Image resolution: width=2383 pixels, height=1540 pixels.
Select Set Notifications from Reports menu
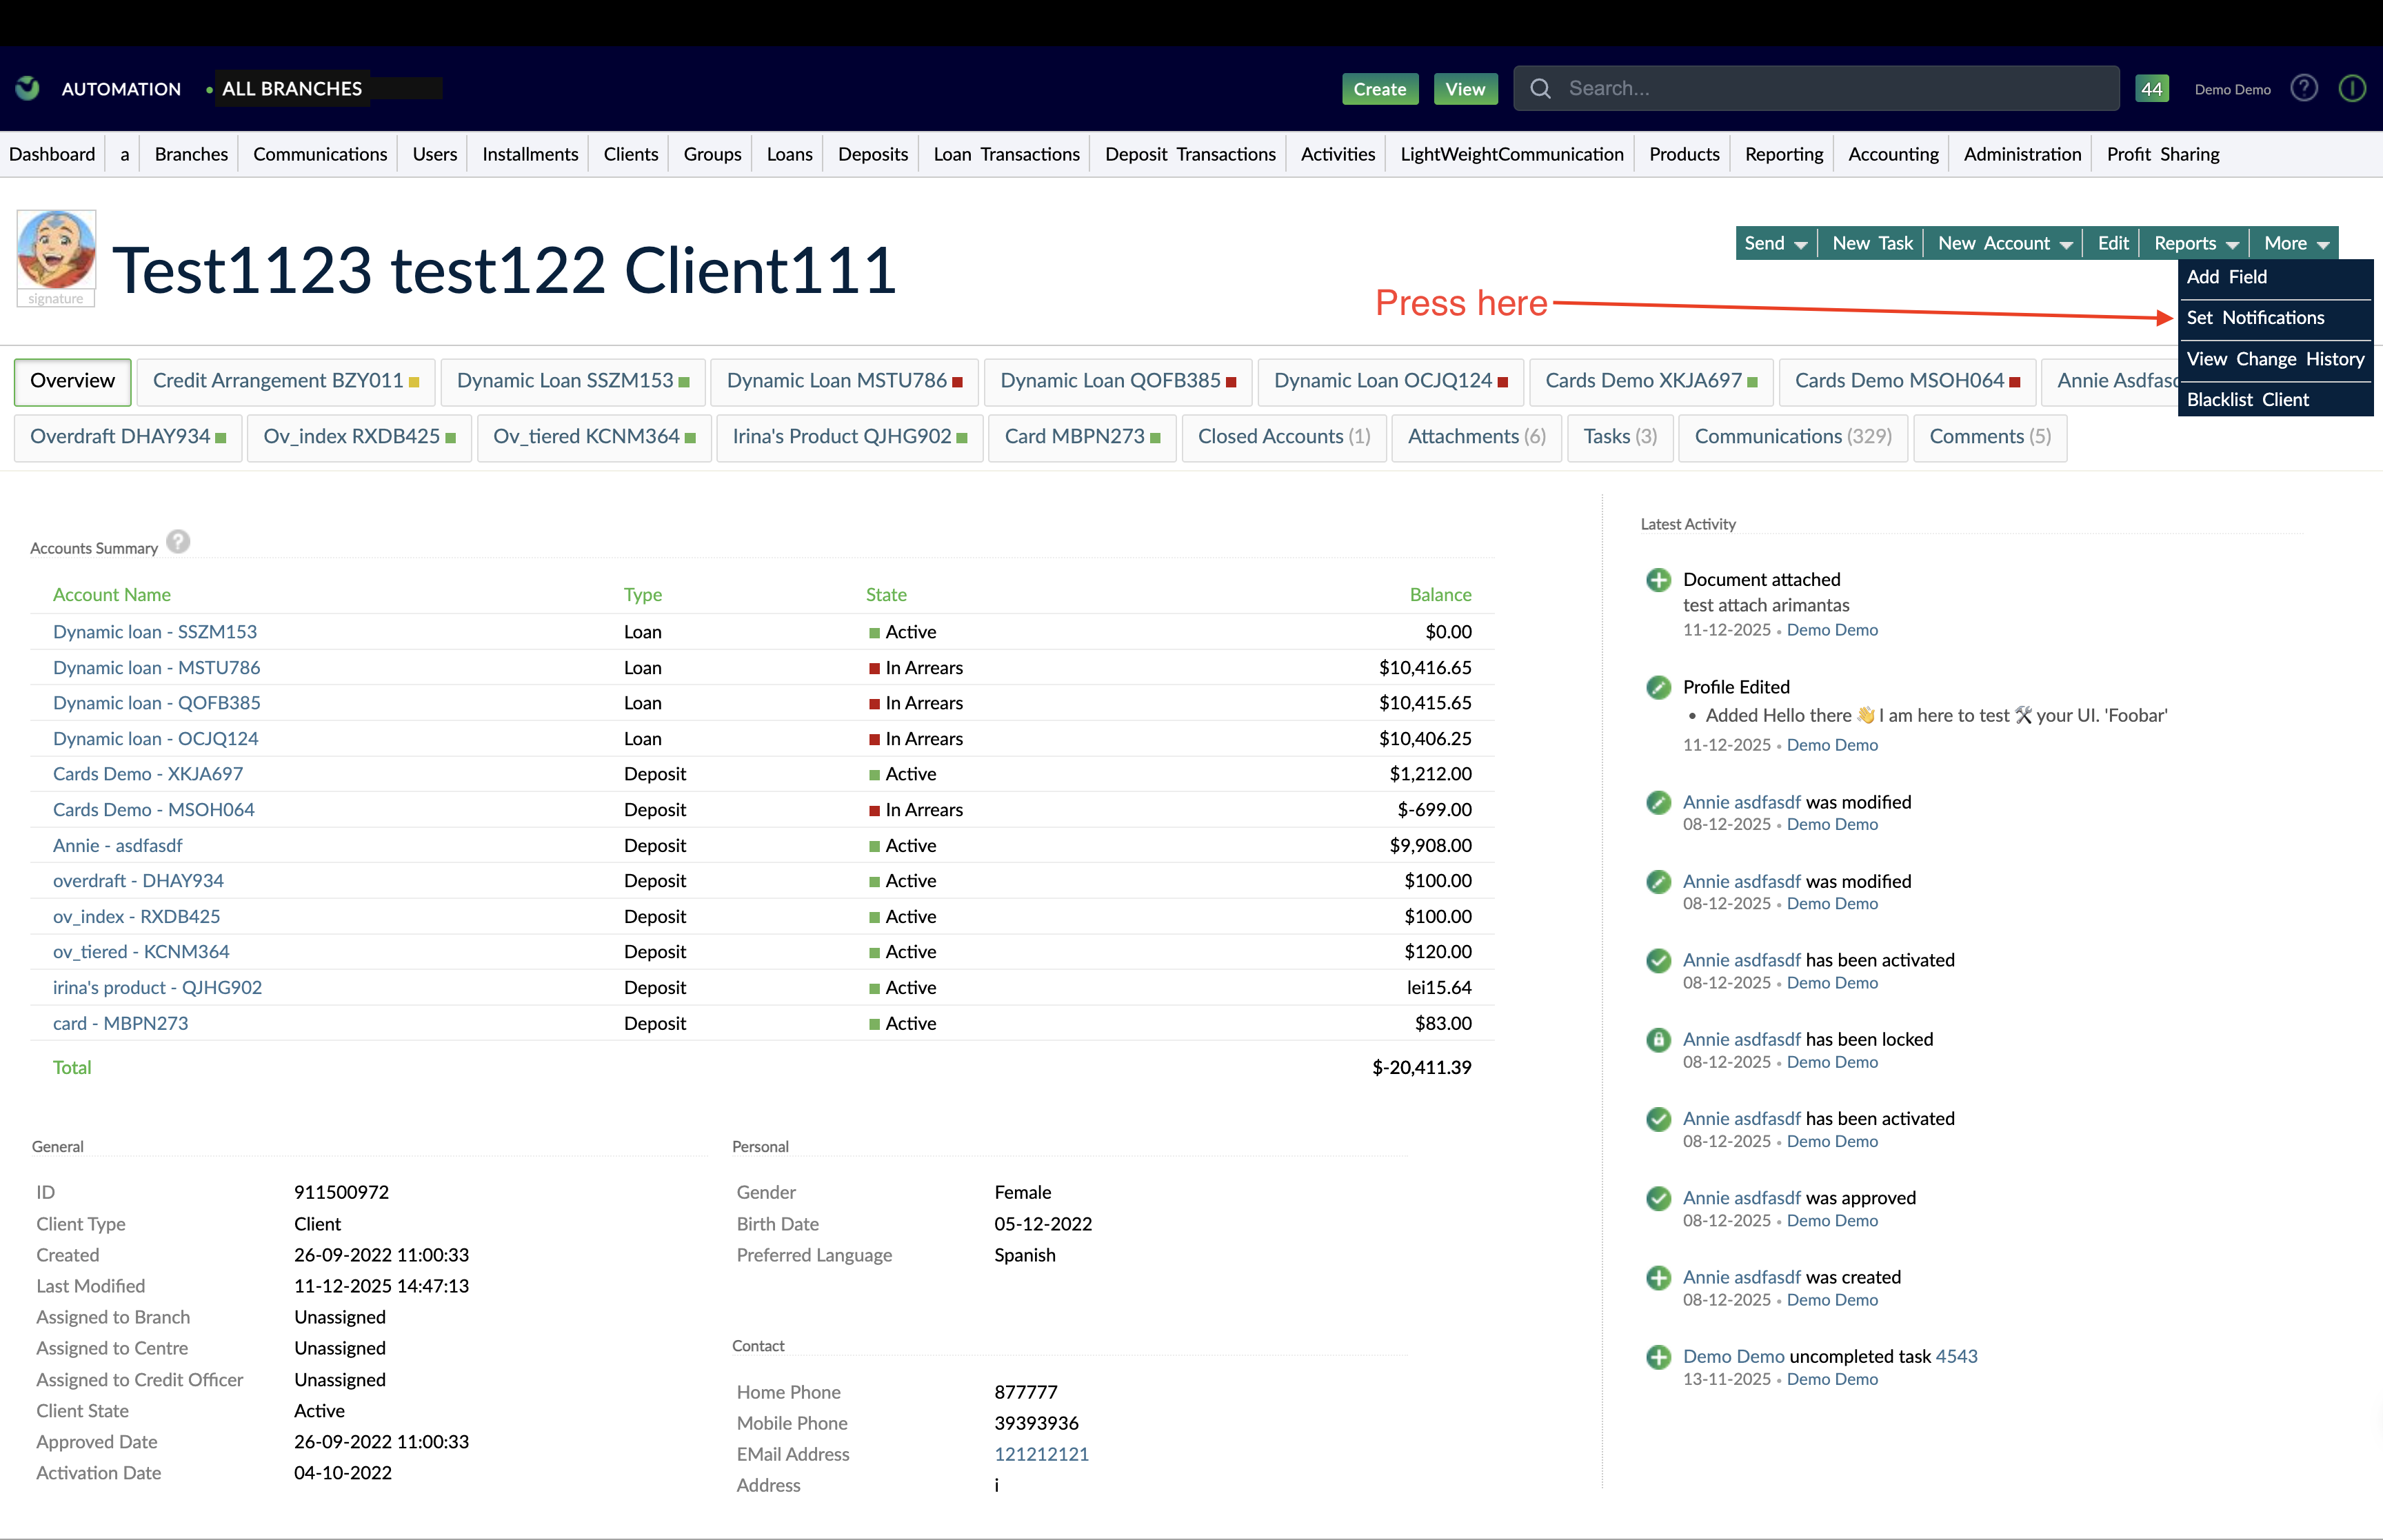pos(2256,317)
